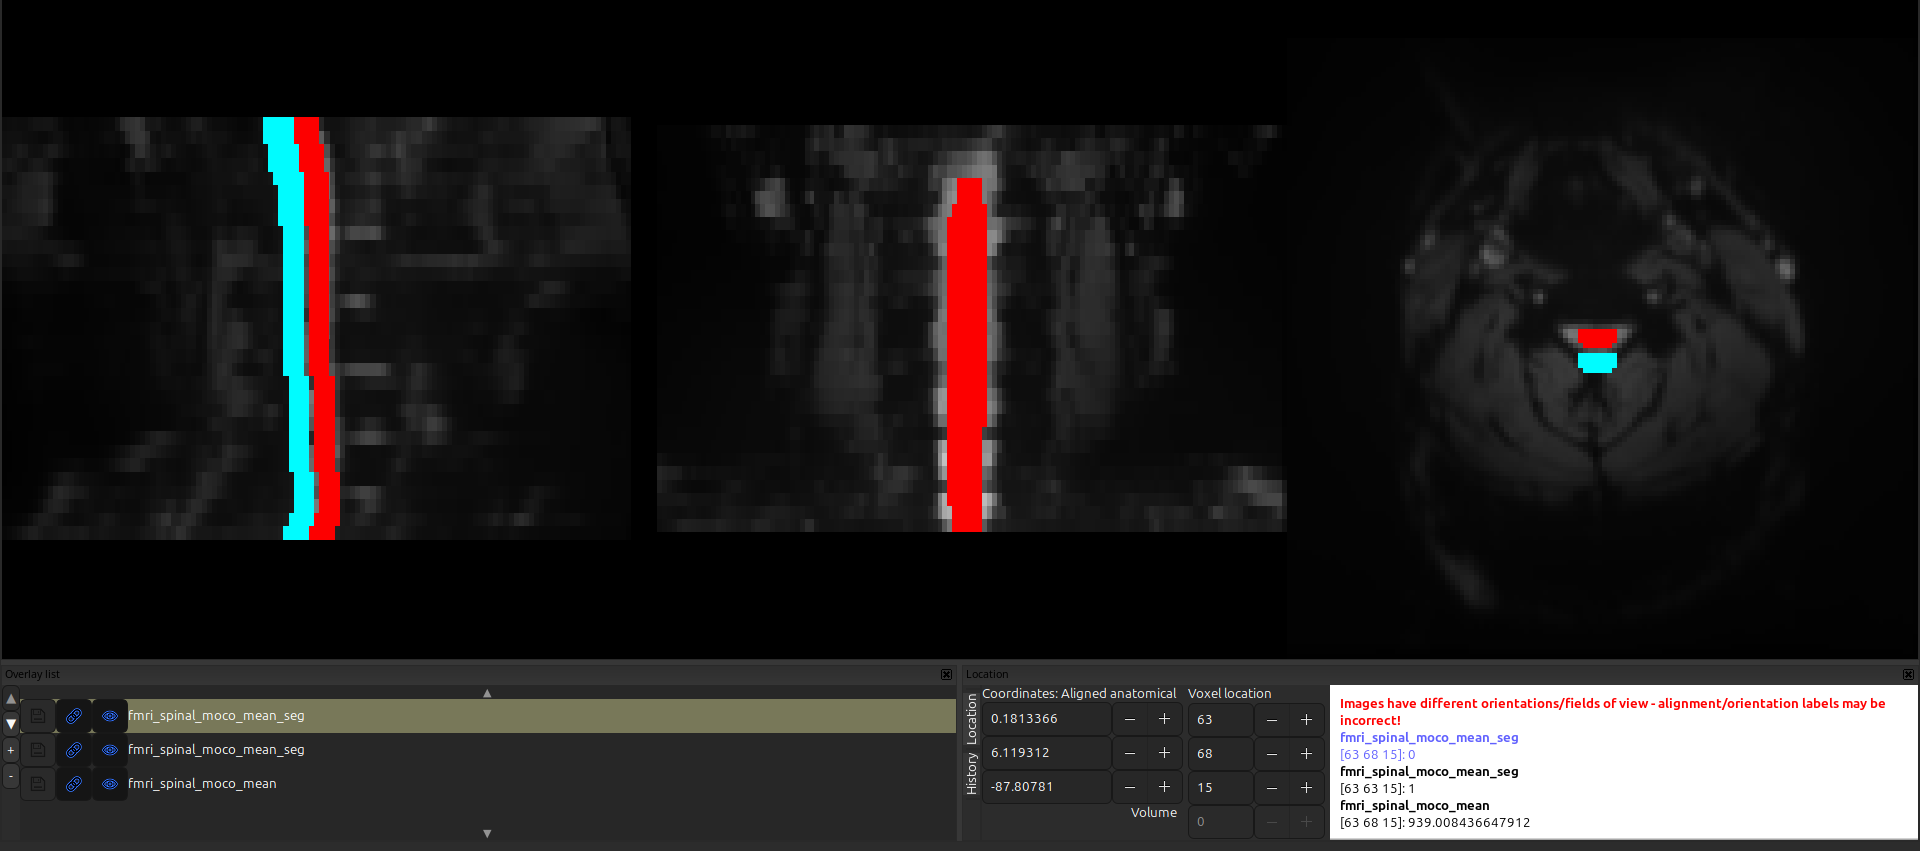Click the voxel location field showing 68
The width and height of the screenshot is (1920, 851).
pyautogui.click(x=1220, y=753)
